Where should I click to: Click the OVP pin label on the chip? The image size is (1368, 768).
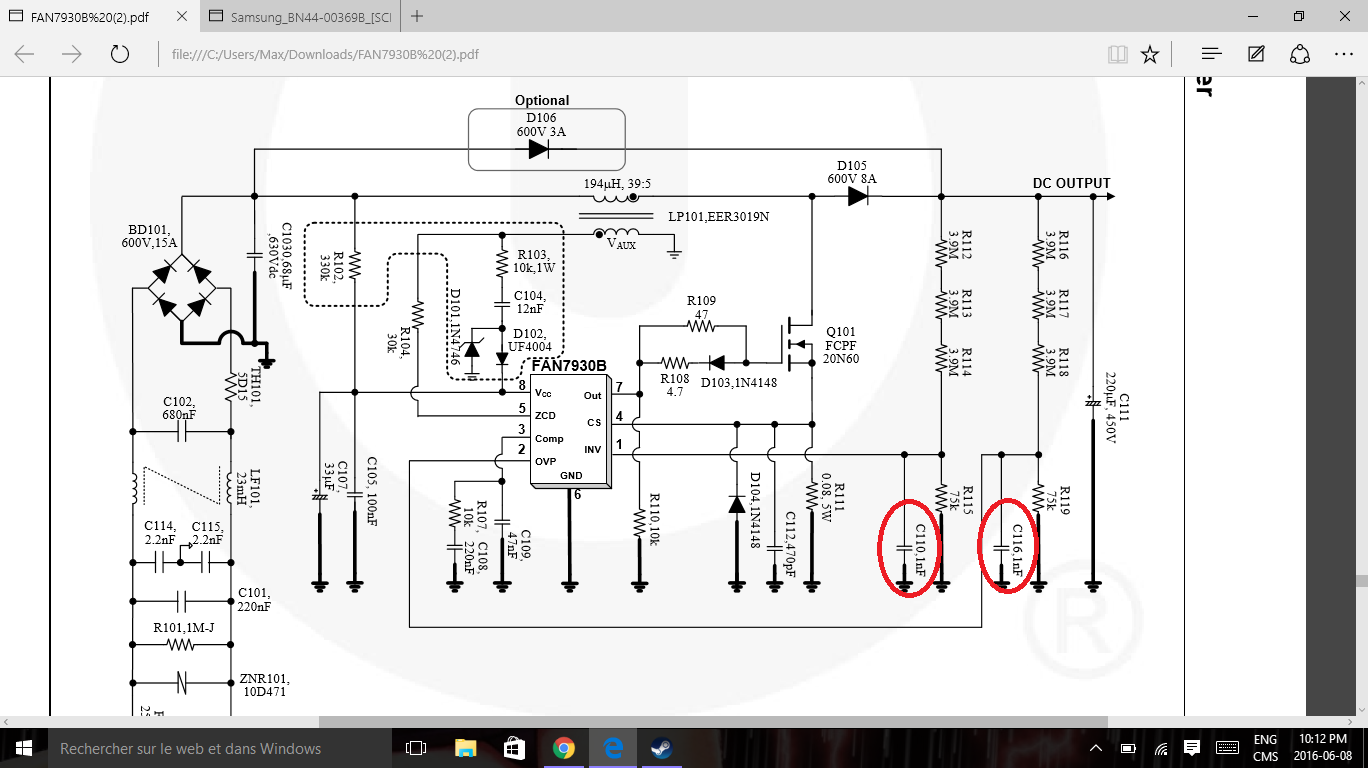[x=545, y=461]
